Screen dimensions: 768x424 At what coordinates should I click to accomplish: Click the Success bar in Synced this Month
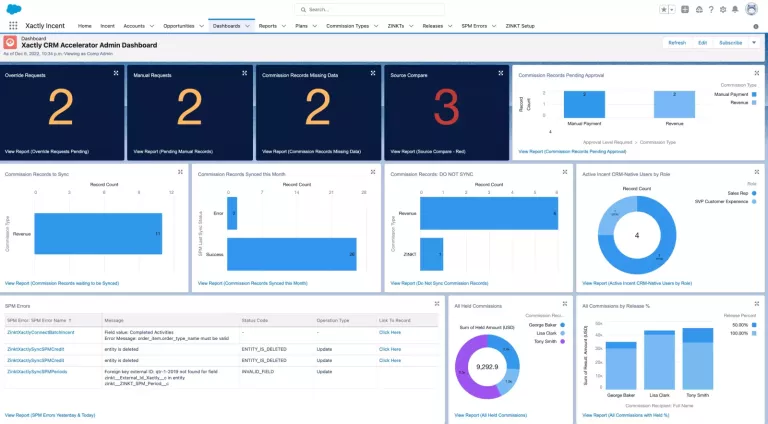[292, 254]
